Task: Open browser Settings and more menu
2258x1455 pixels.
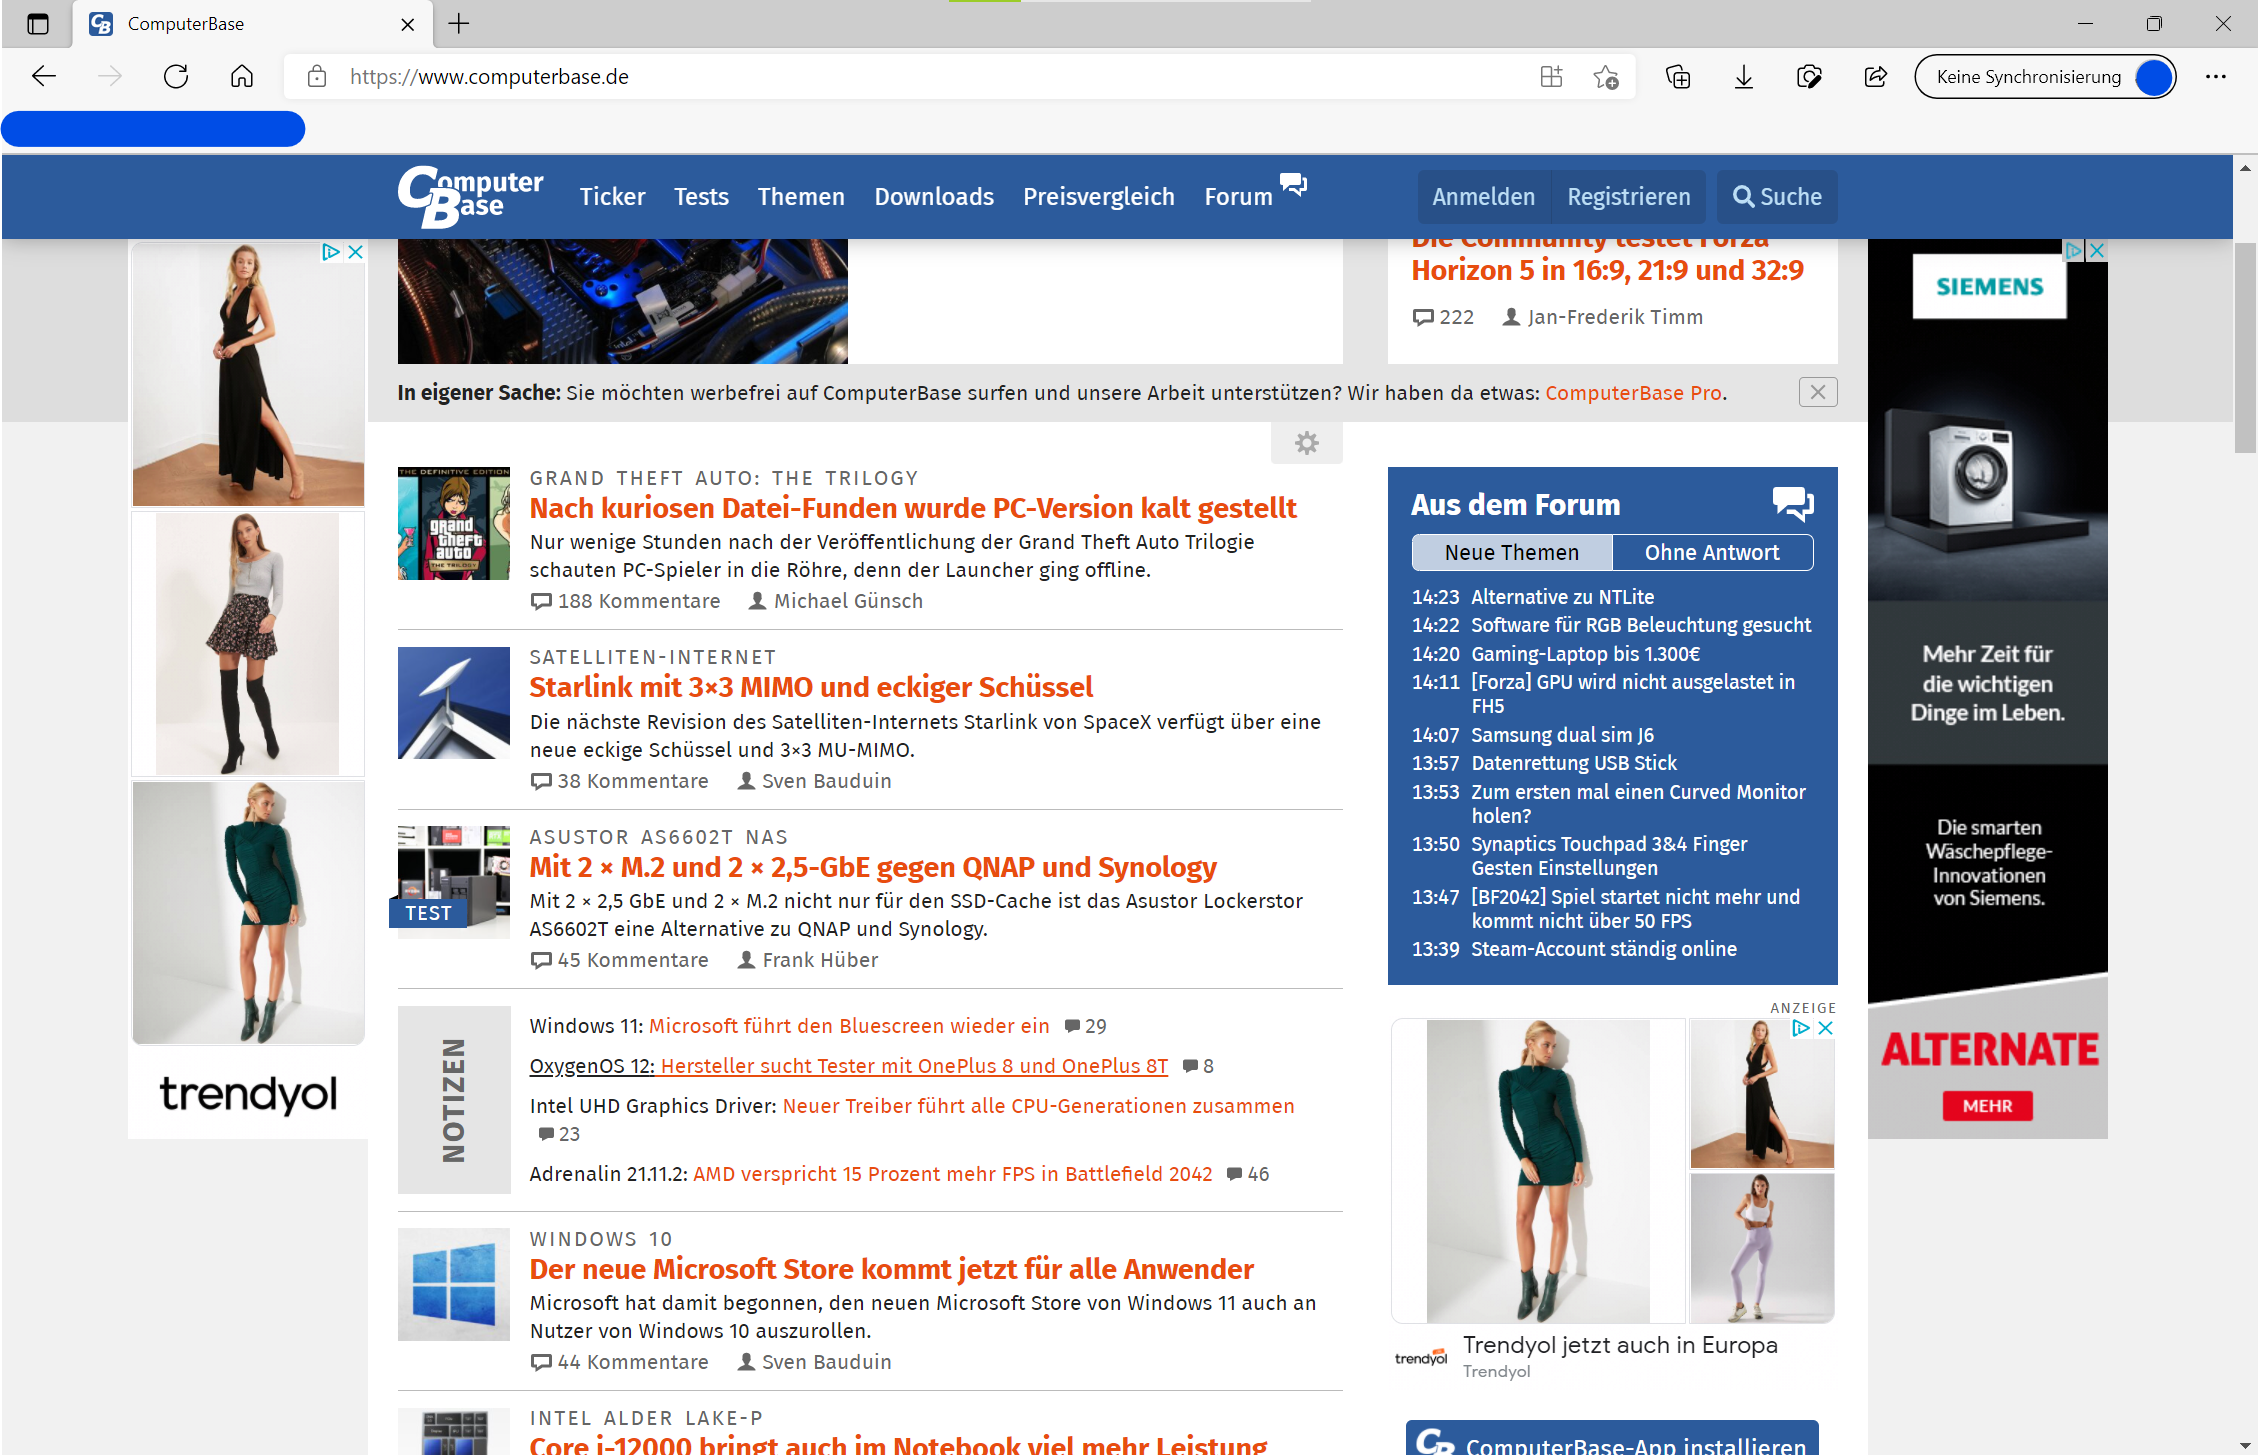Action: pyautogui.click(x=2215, y=77)
